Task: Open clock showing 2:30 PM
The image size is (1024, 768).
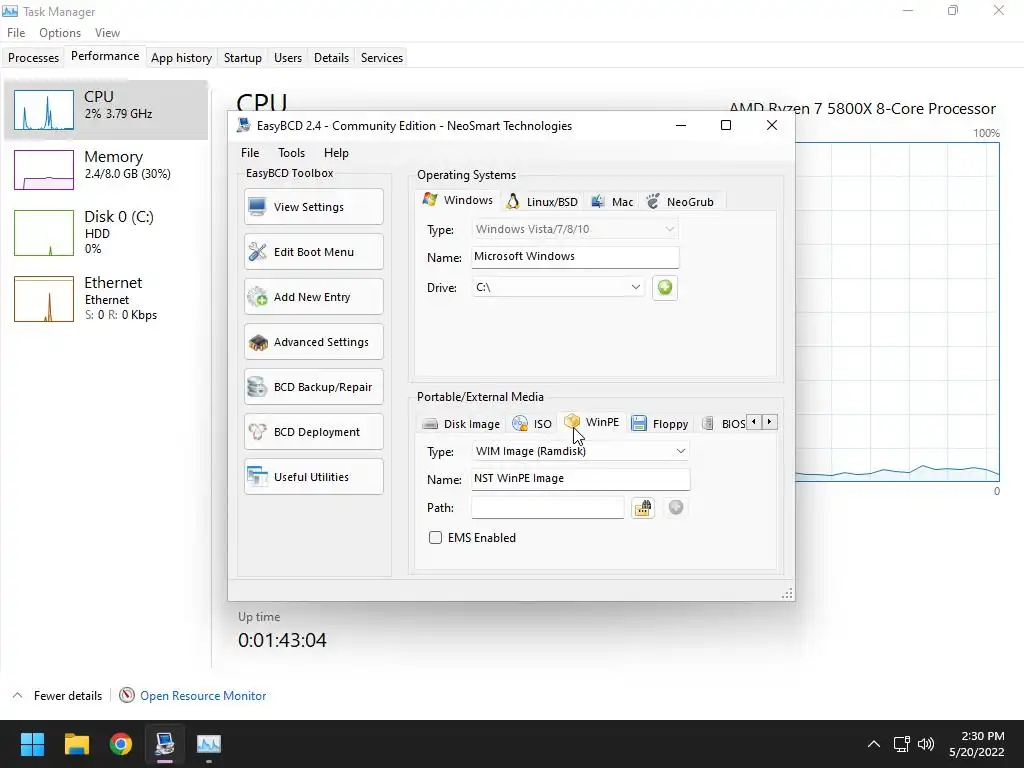Action: tap(977, 744)
